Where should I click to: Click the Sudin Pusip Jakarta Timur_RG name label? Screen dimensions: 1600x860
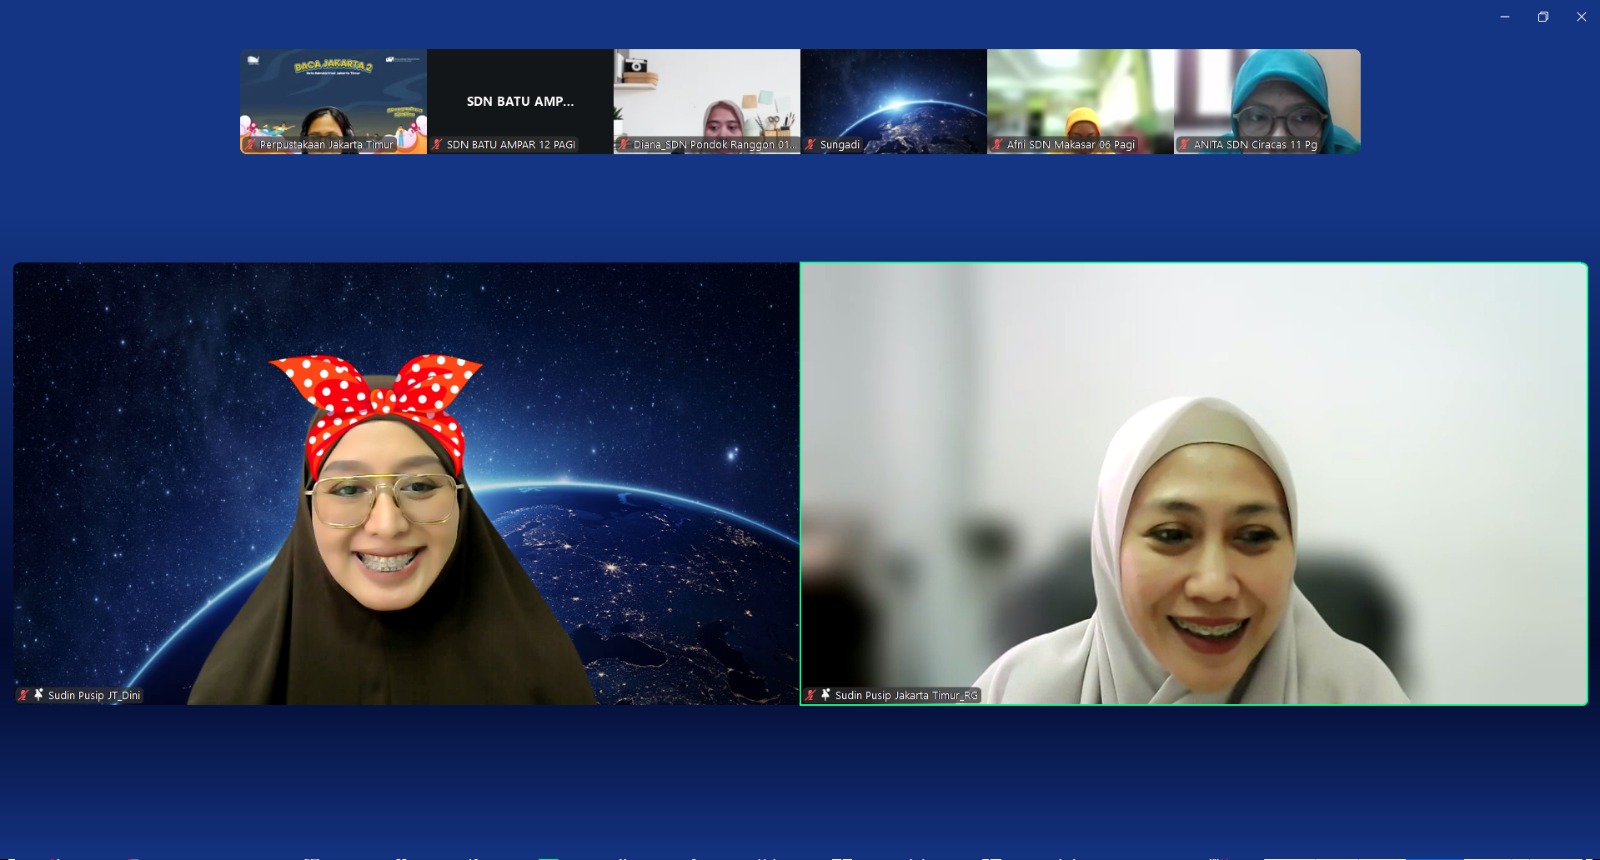(x=906, y=695)
